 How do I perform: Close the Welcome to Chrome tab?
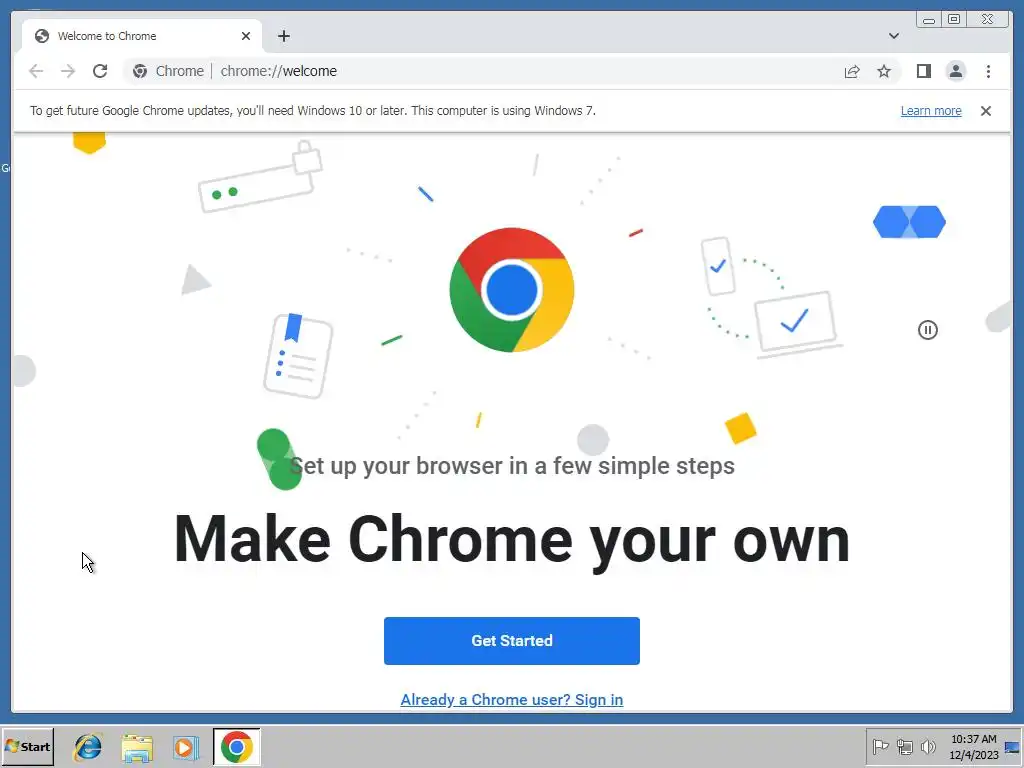[246, 36]
